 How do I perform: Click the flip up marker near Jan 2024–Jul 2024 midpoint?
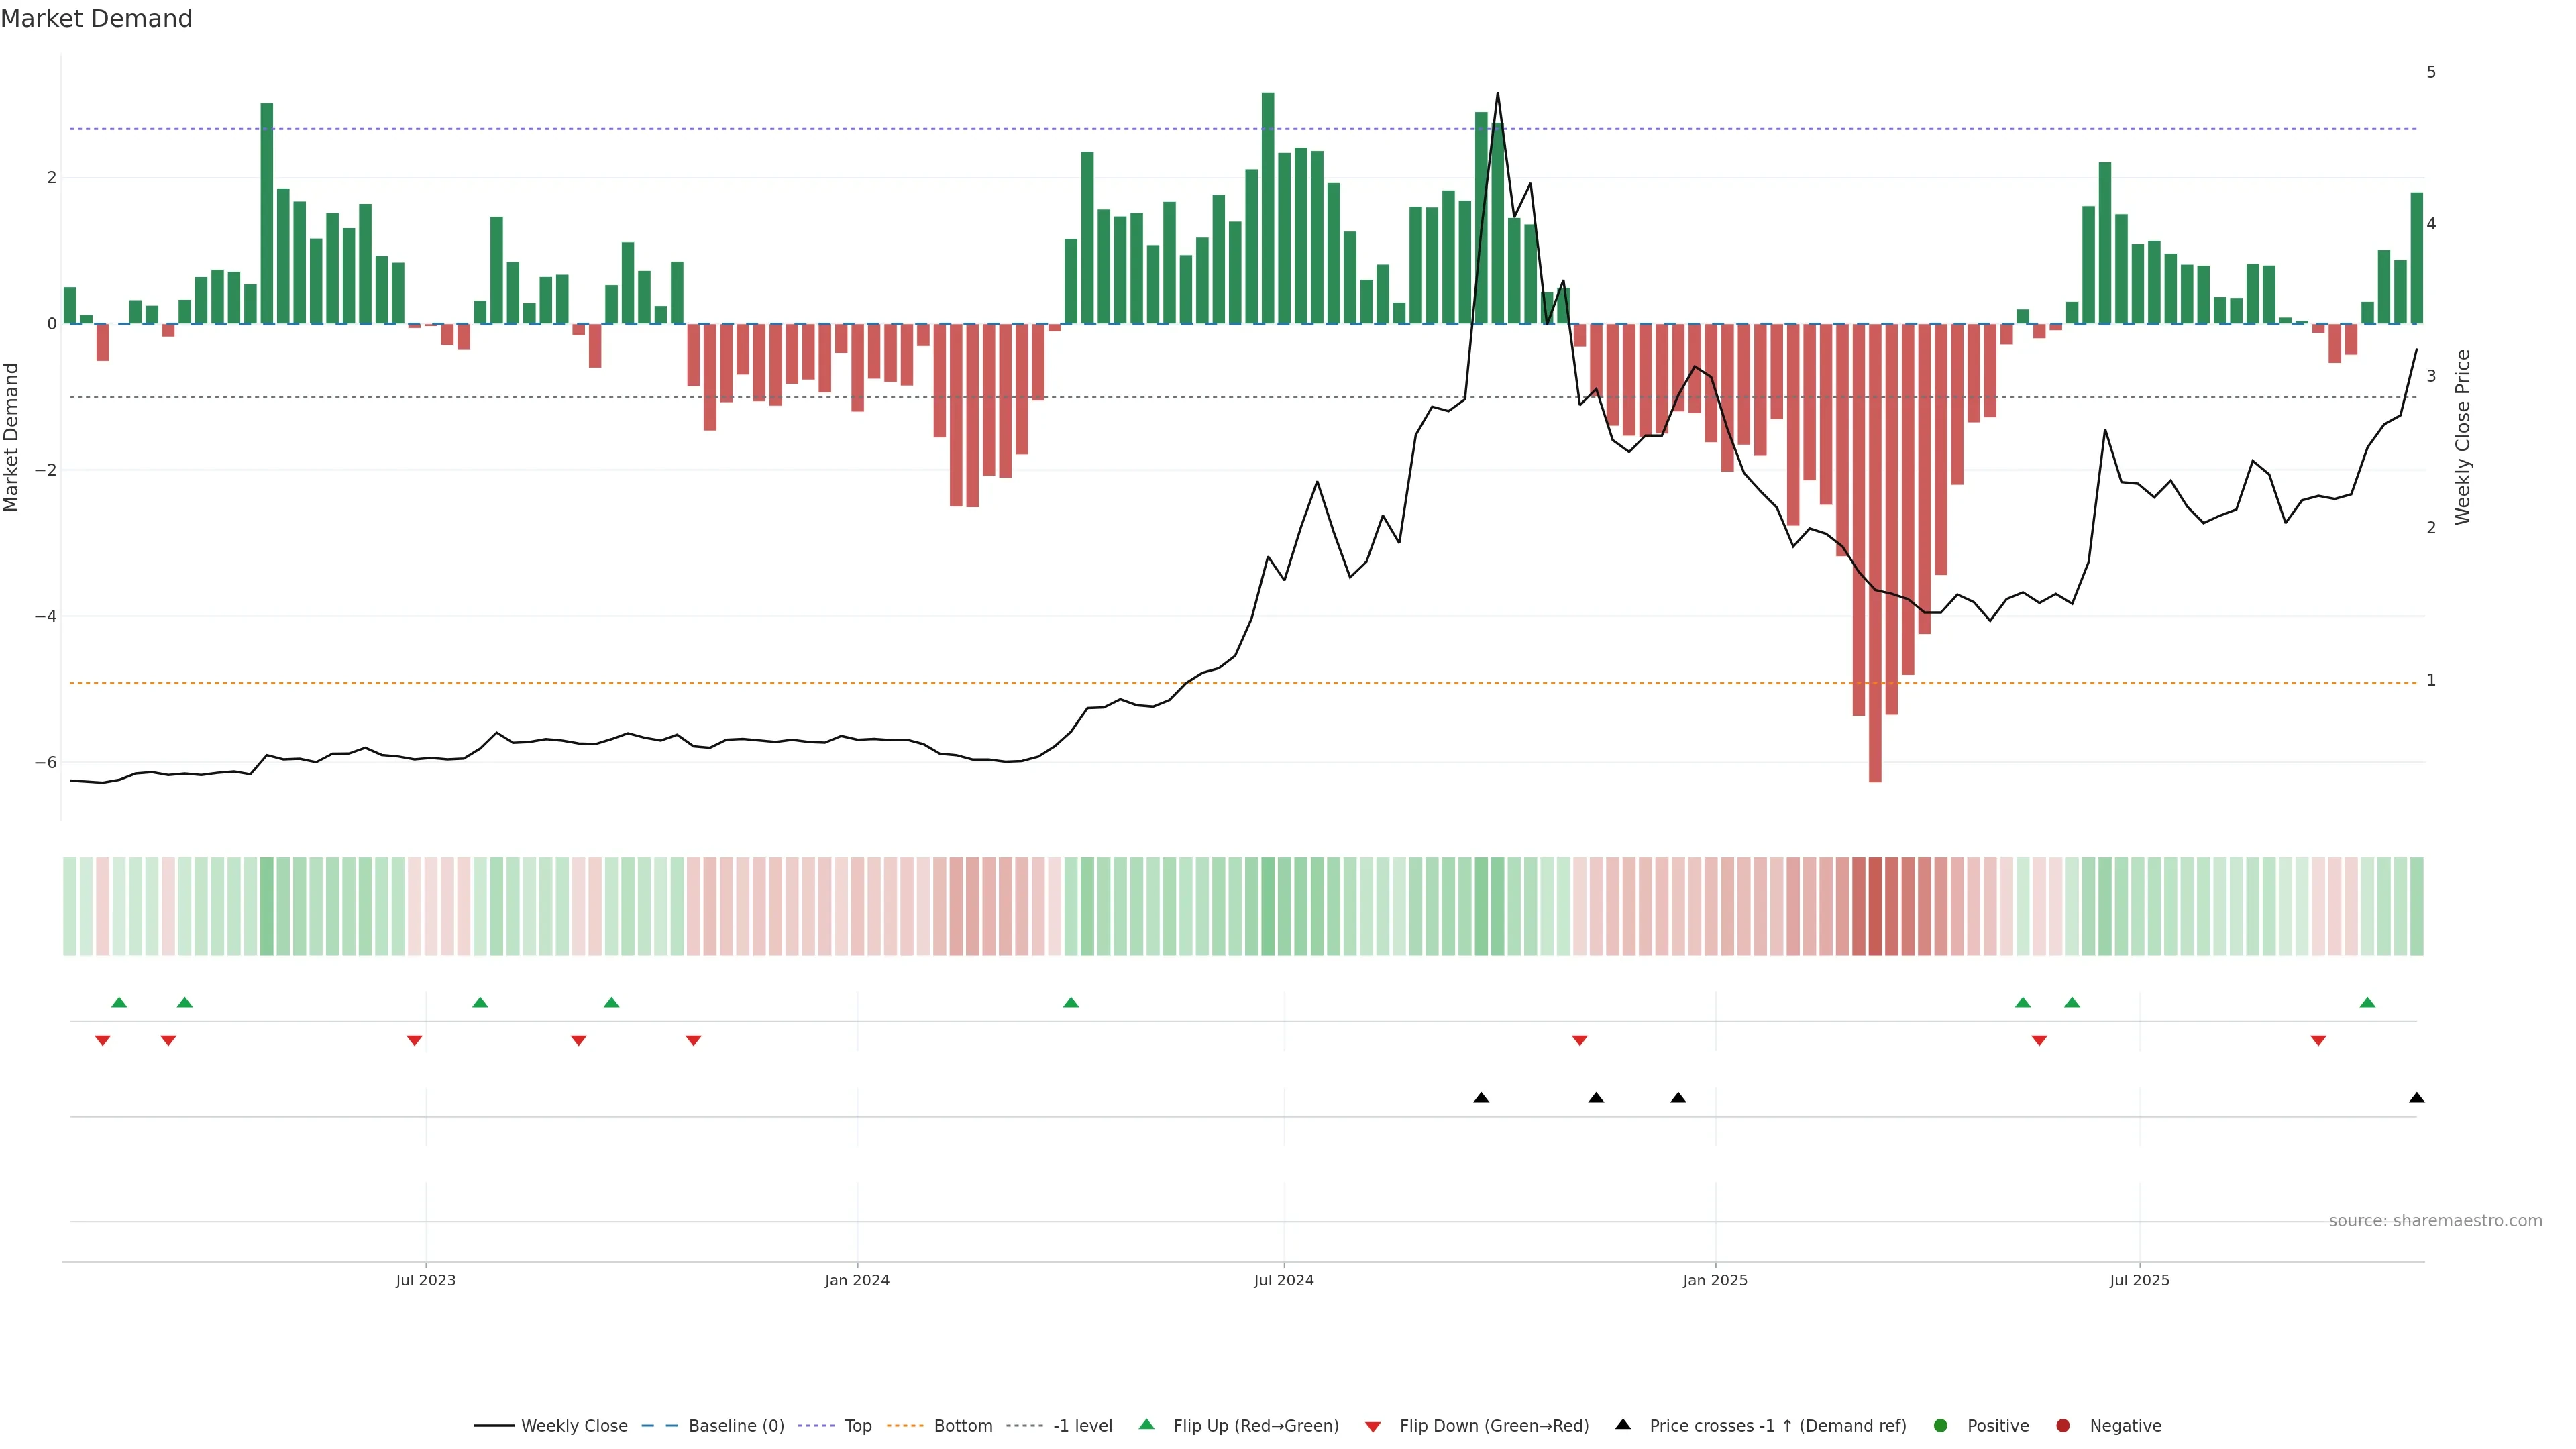[1071, 1002]
